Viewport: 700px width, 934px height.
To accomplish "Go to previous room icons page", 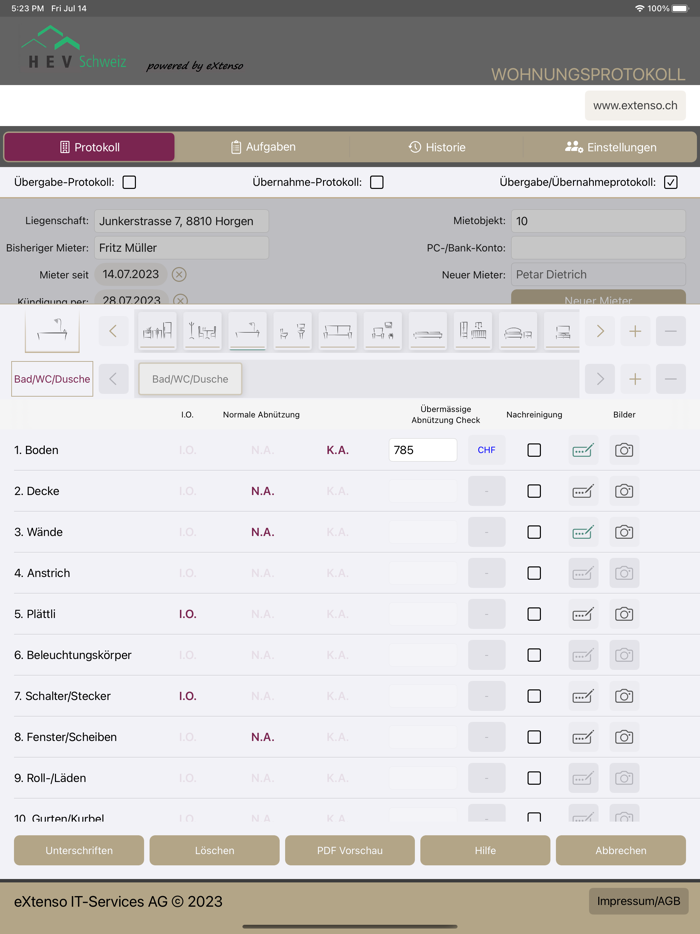I will click(113, 331).
